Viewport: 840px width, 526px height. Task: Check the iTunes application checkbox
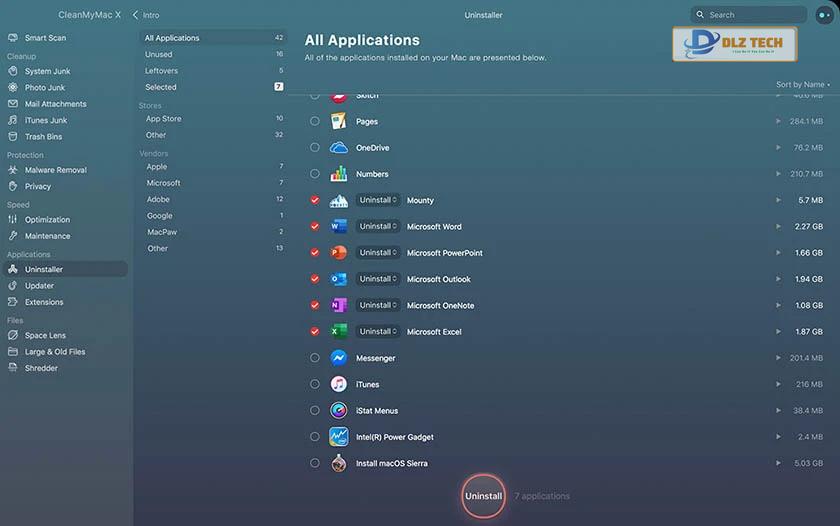[x=315, y=384]
